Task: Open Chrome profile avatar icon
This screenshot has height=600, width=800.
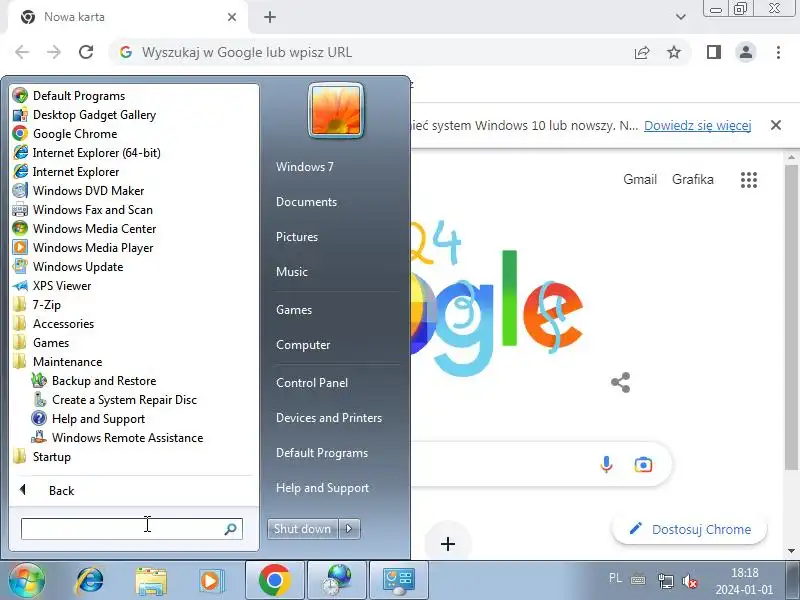Action: click(745, 52)
